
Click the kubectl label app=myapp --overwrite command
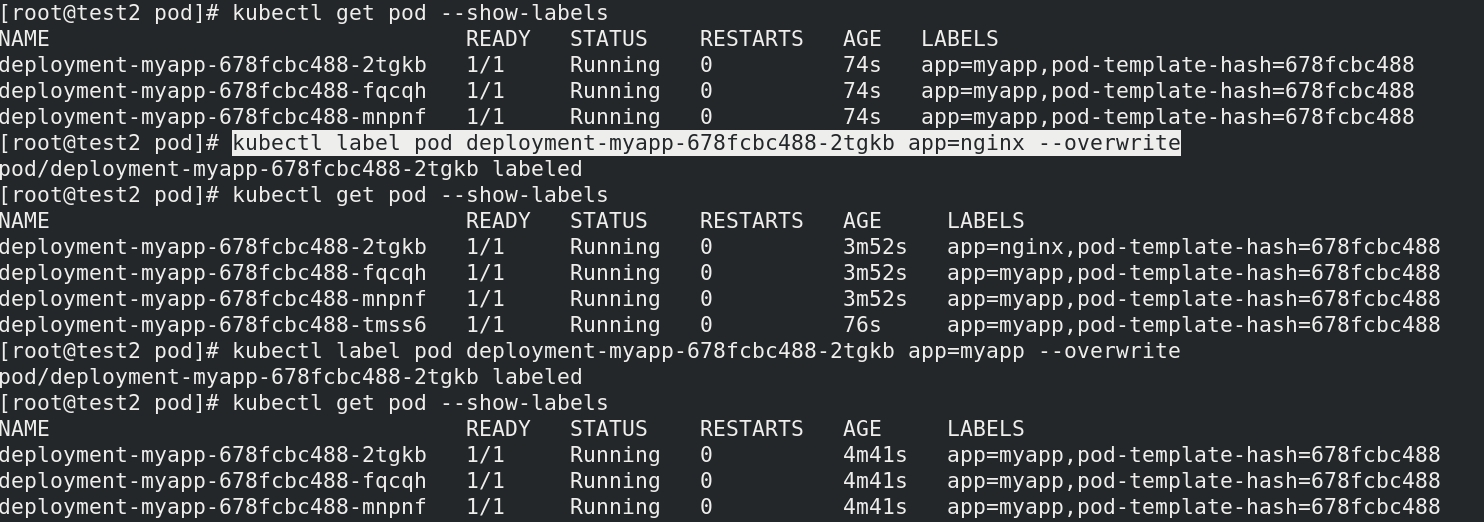(706, 351)
